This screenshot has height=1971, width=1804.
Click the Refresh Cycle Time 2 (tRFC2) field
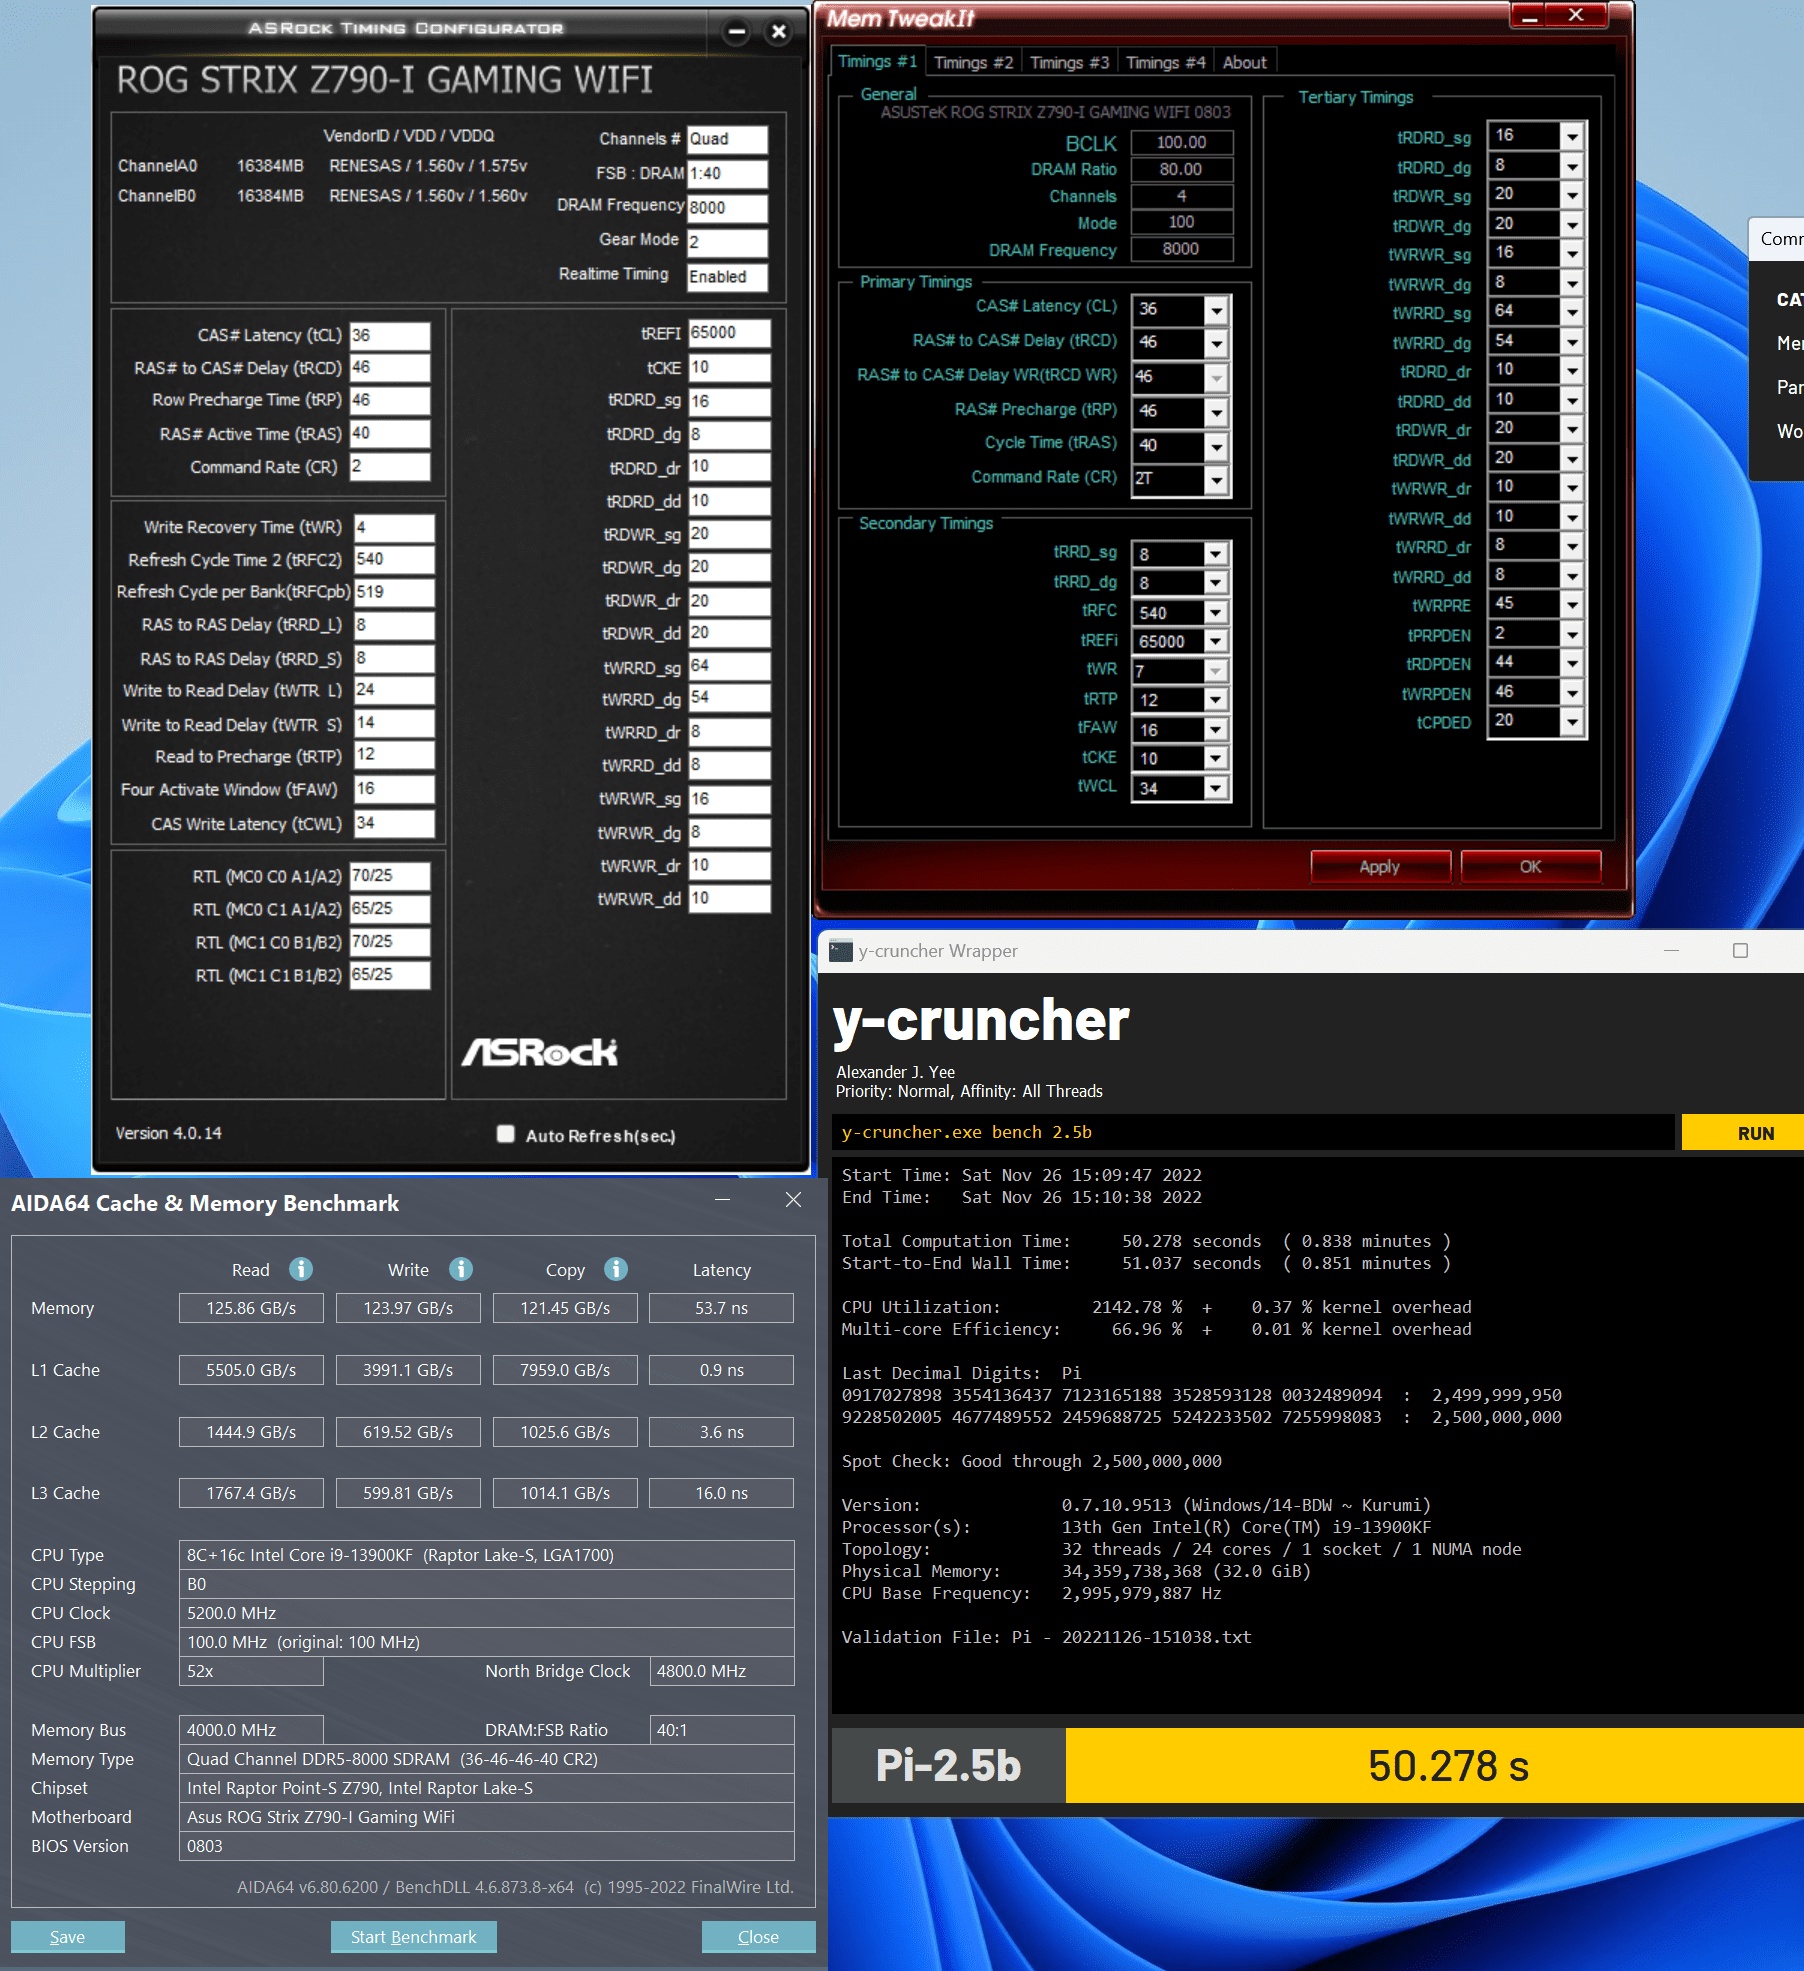[394, 560]
